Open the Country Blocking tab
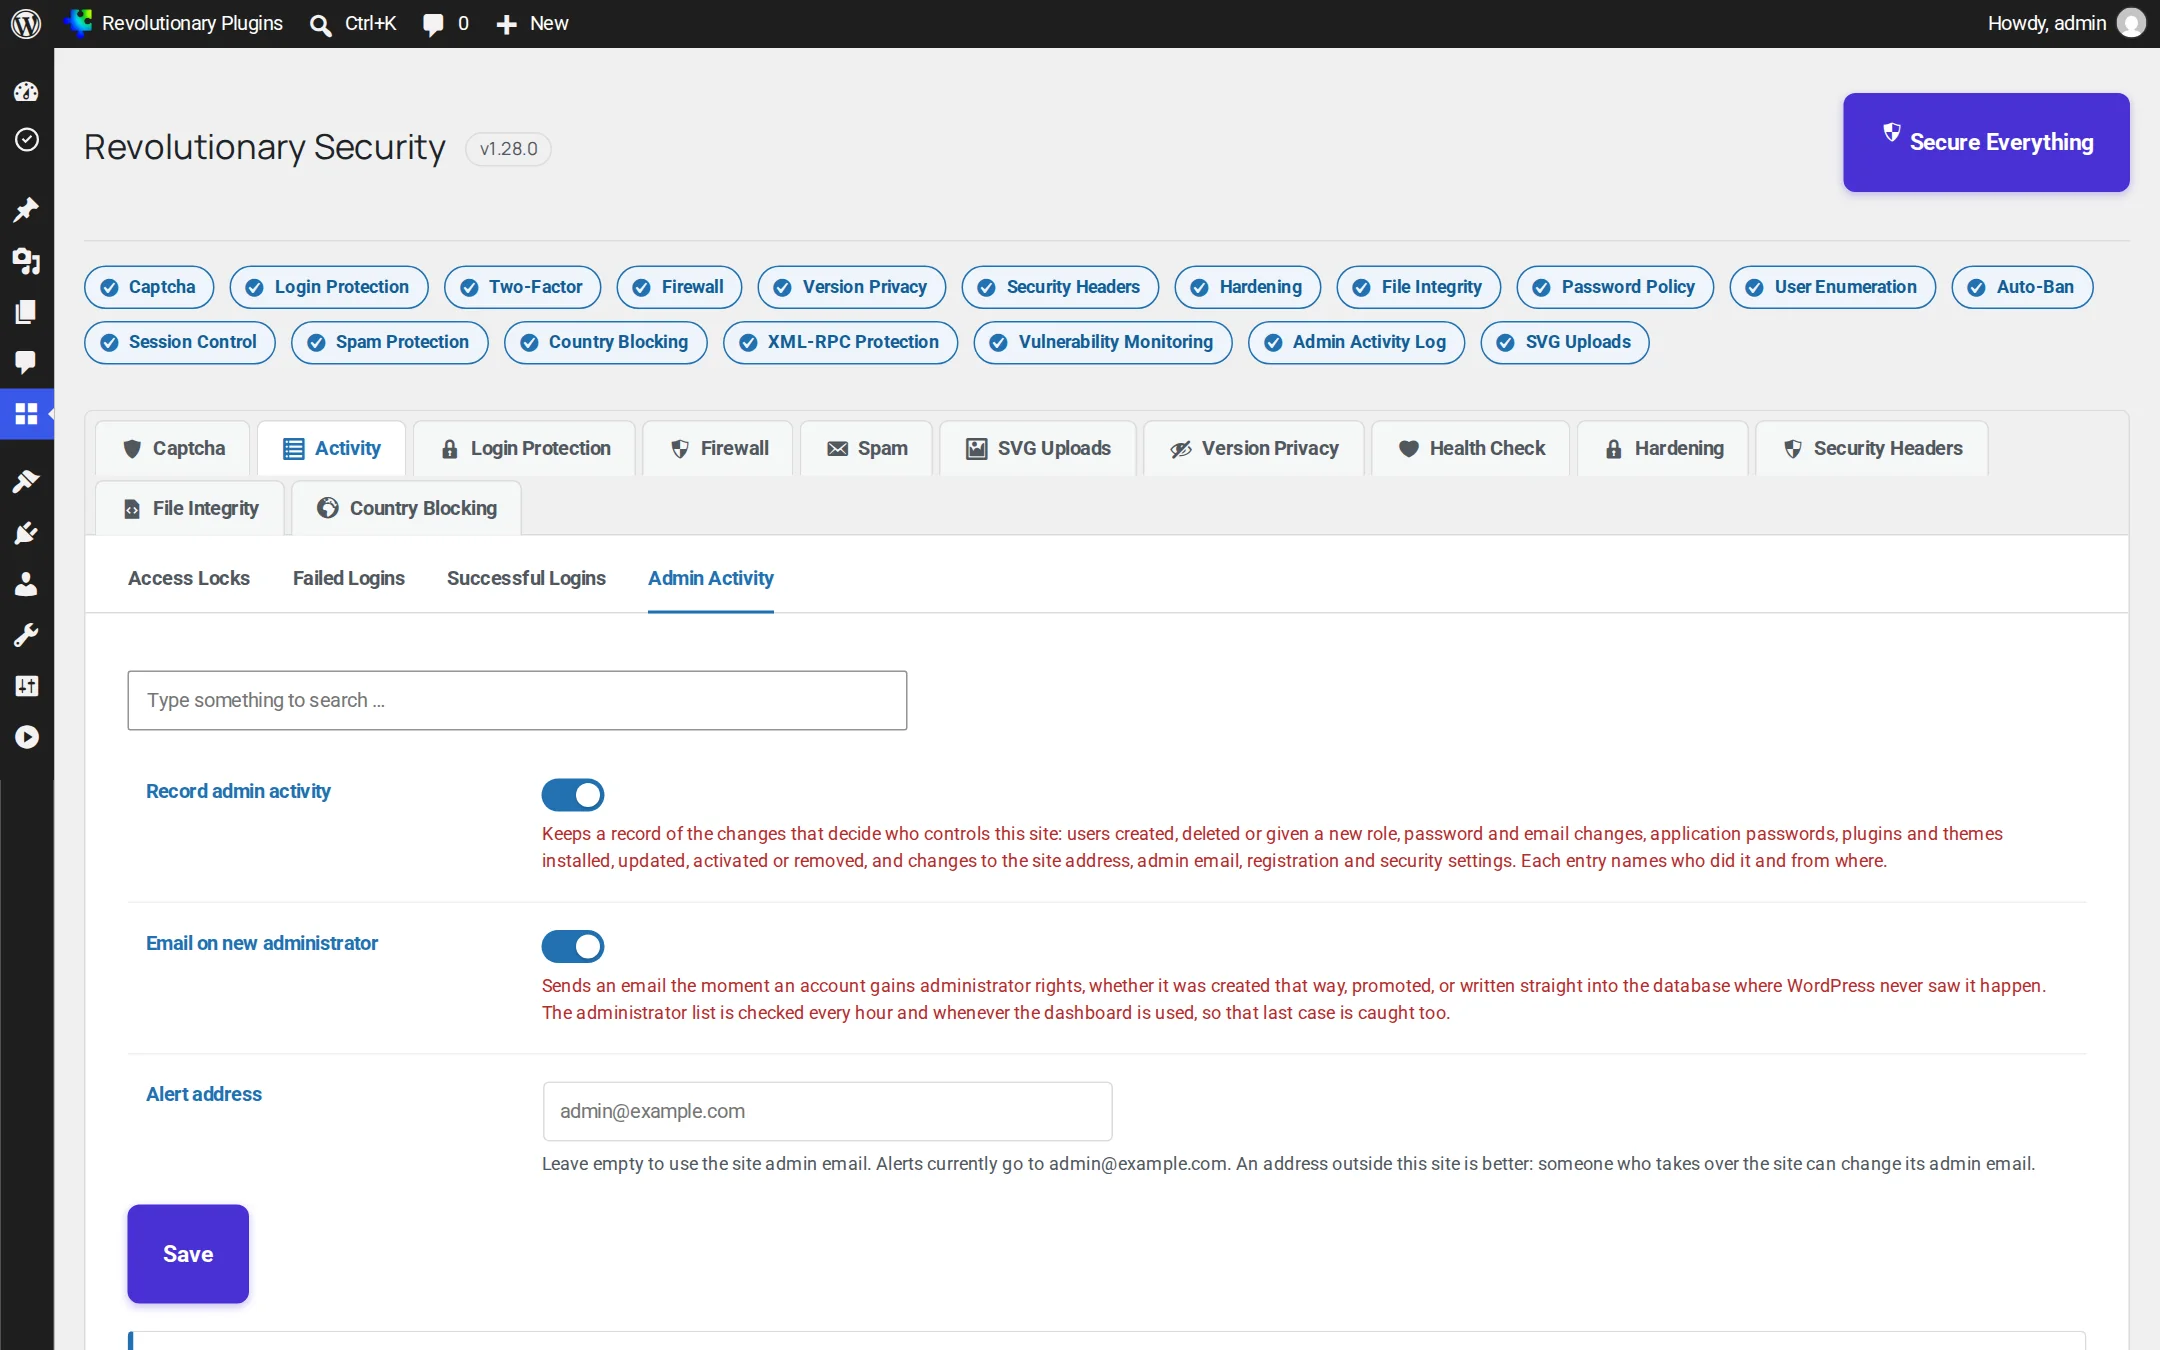2160x1350 pixels. click(x=407, y=508)
